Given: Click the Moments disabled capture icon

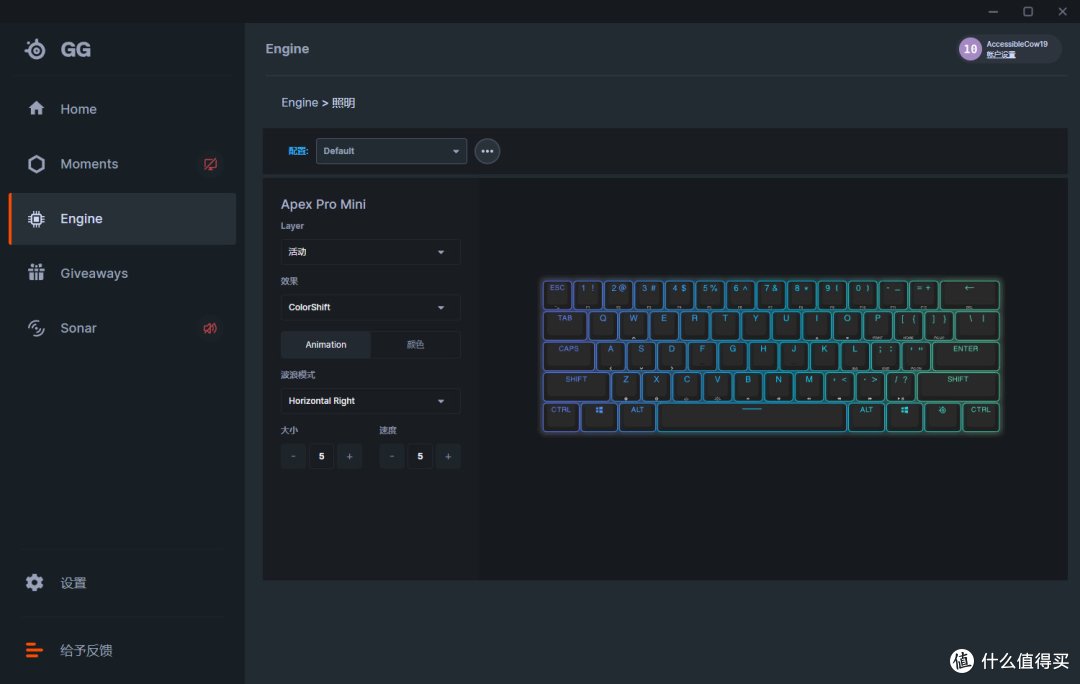Looking at the screenshot, I should (210, 164).
